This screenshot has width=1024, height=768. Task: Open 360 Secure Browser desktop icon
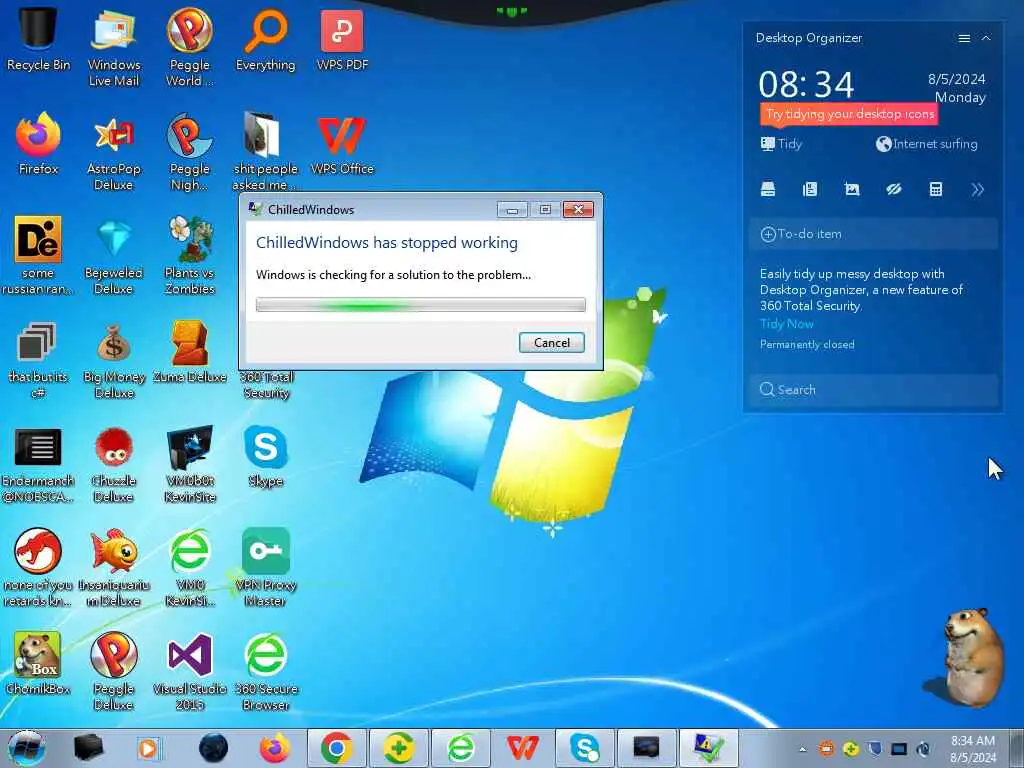265,671
